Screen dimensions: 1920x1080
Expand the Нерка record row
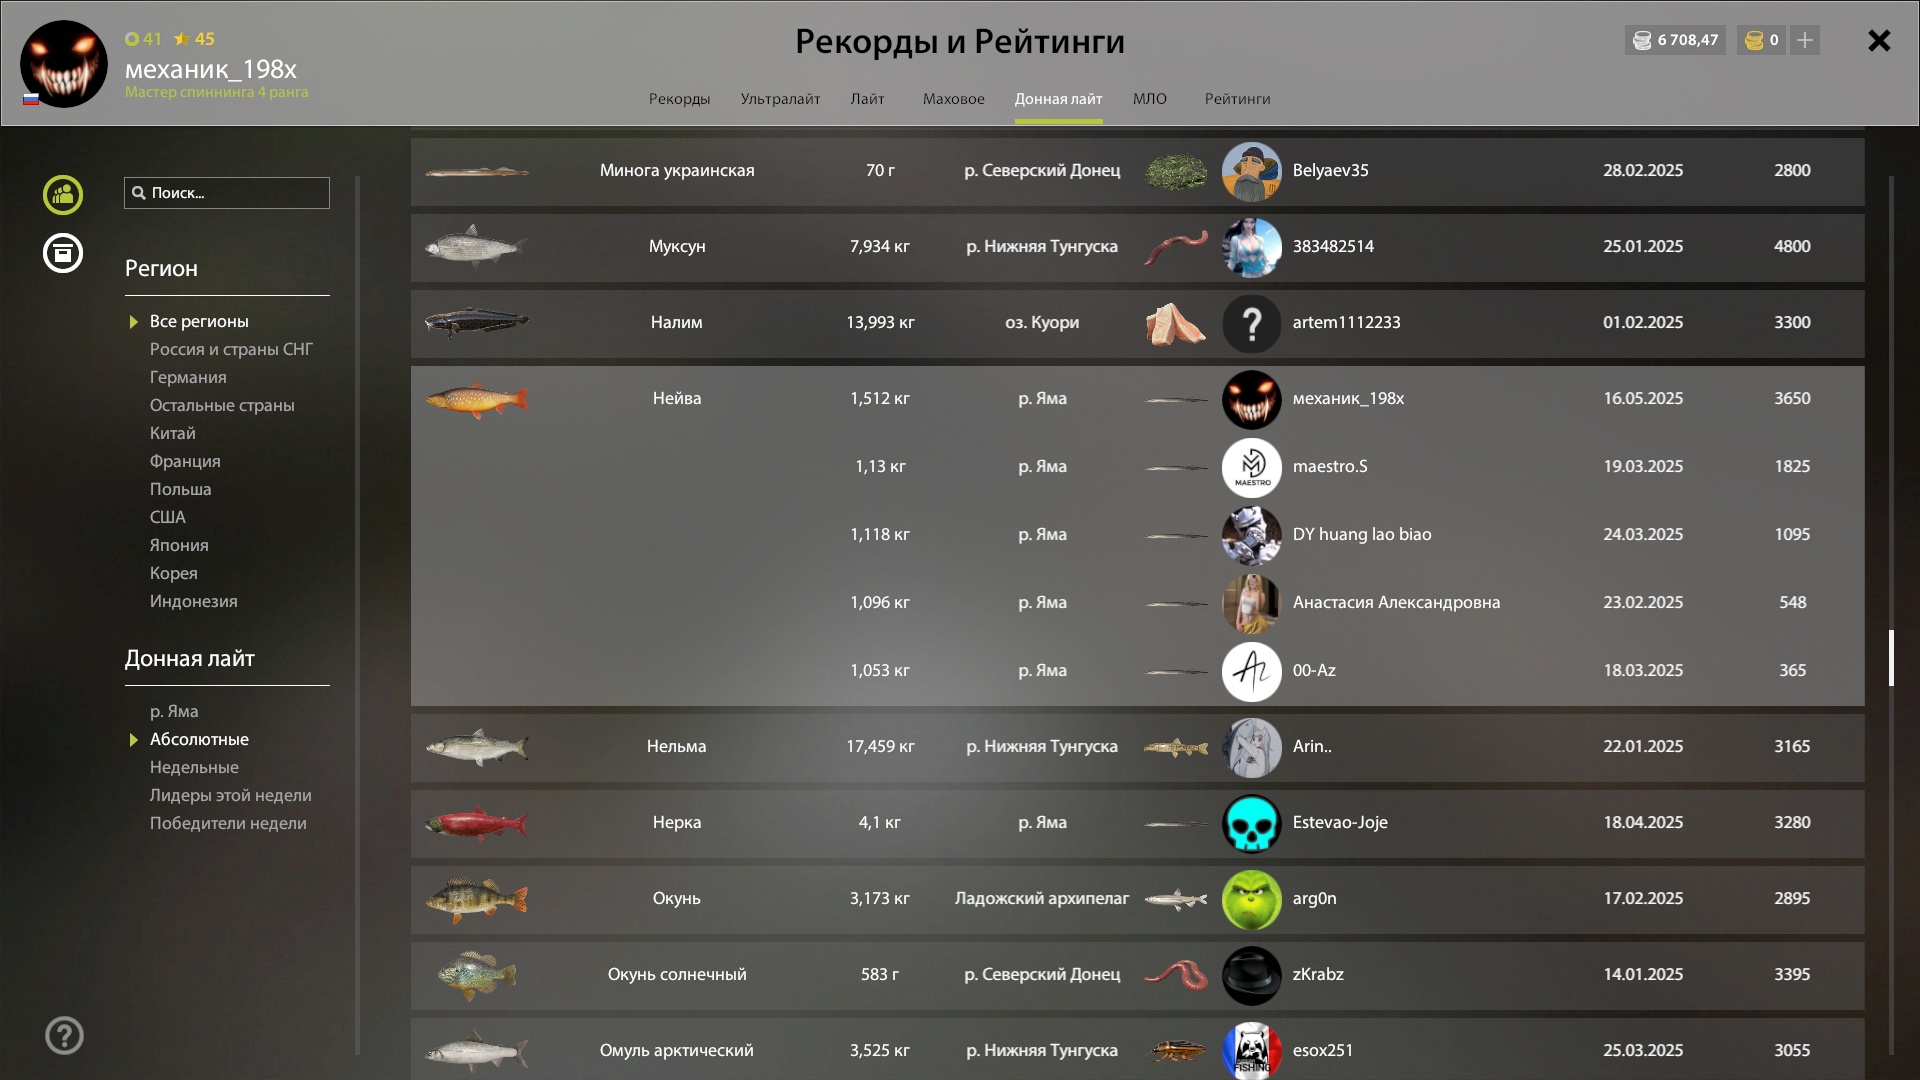click(x=1137, y=823)
